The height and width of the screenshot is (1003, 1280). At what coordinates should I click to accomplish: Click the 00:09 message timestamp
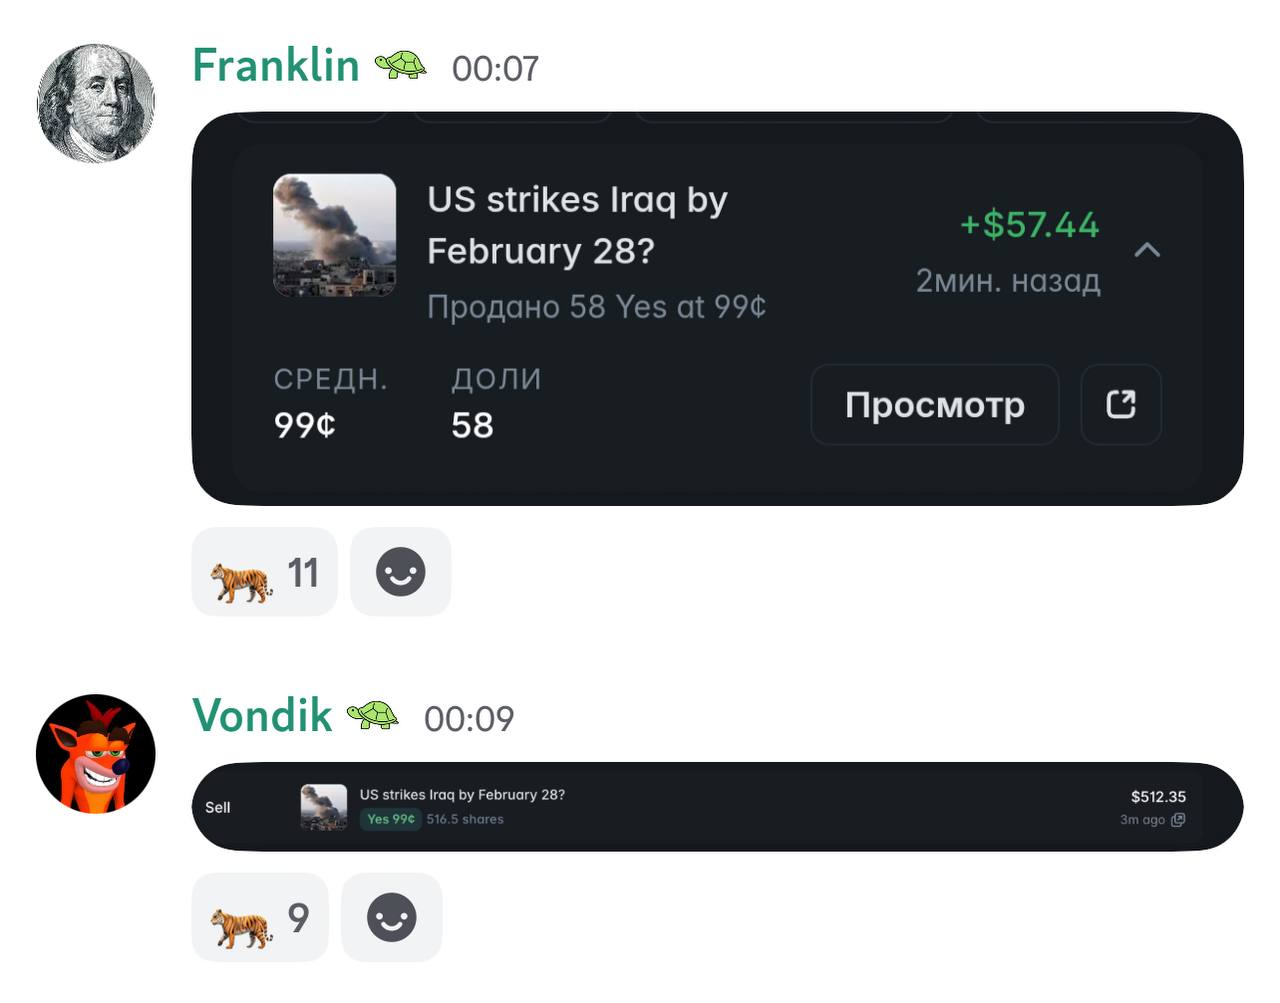pos(469,719)
